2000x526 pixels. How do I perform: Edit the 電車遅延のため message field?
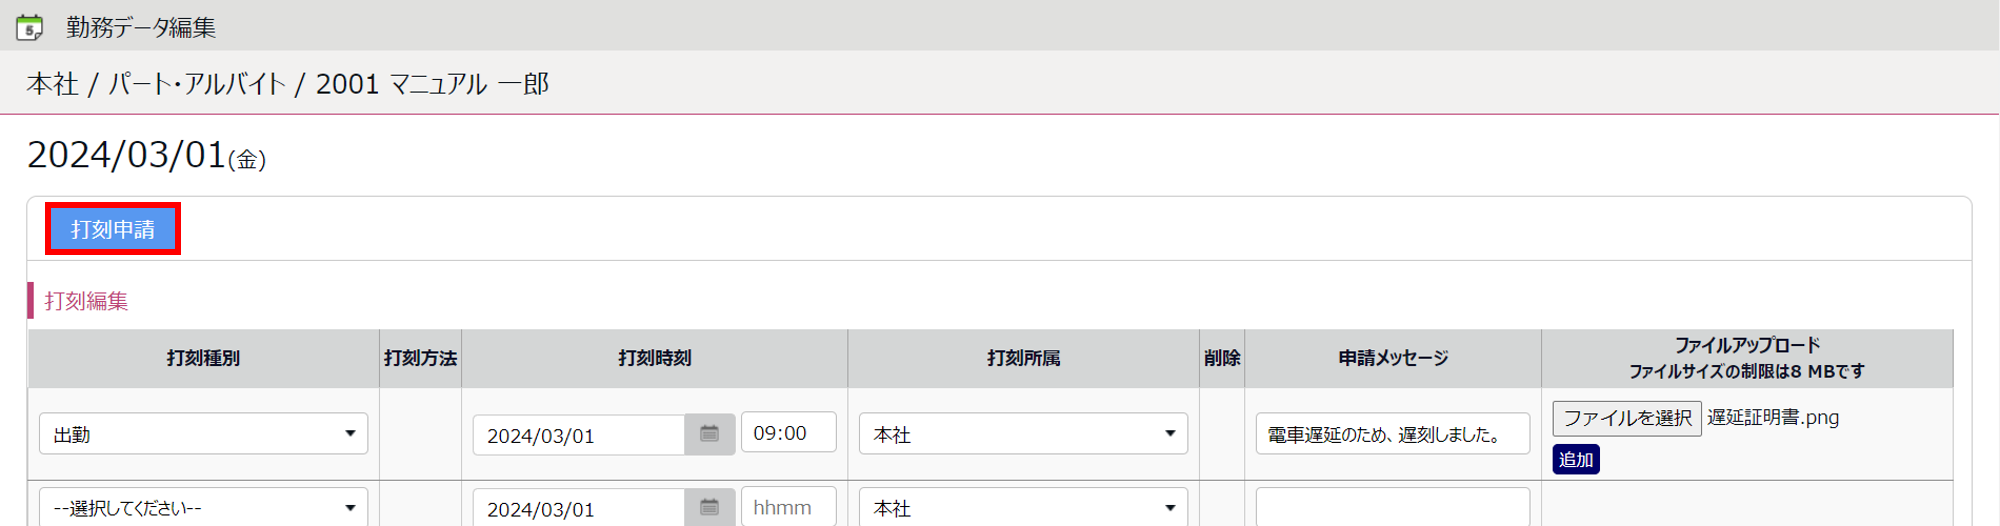1392,434
